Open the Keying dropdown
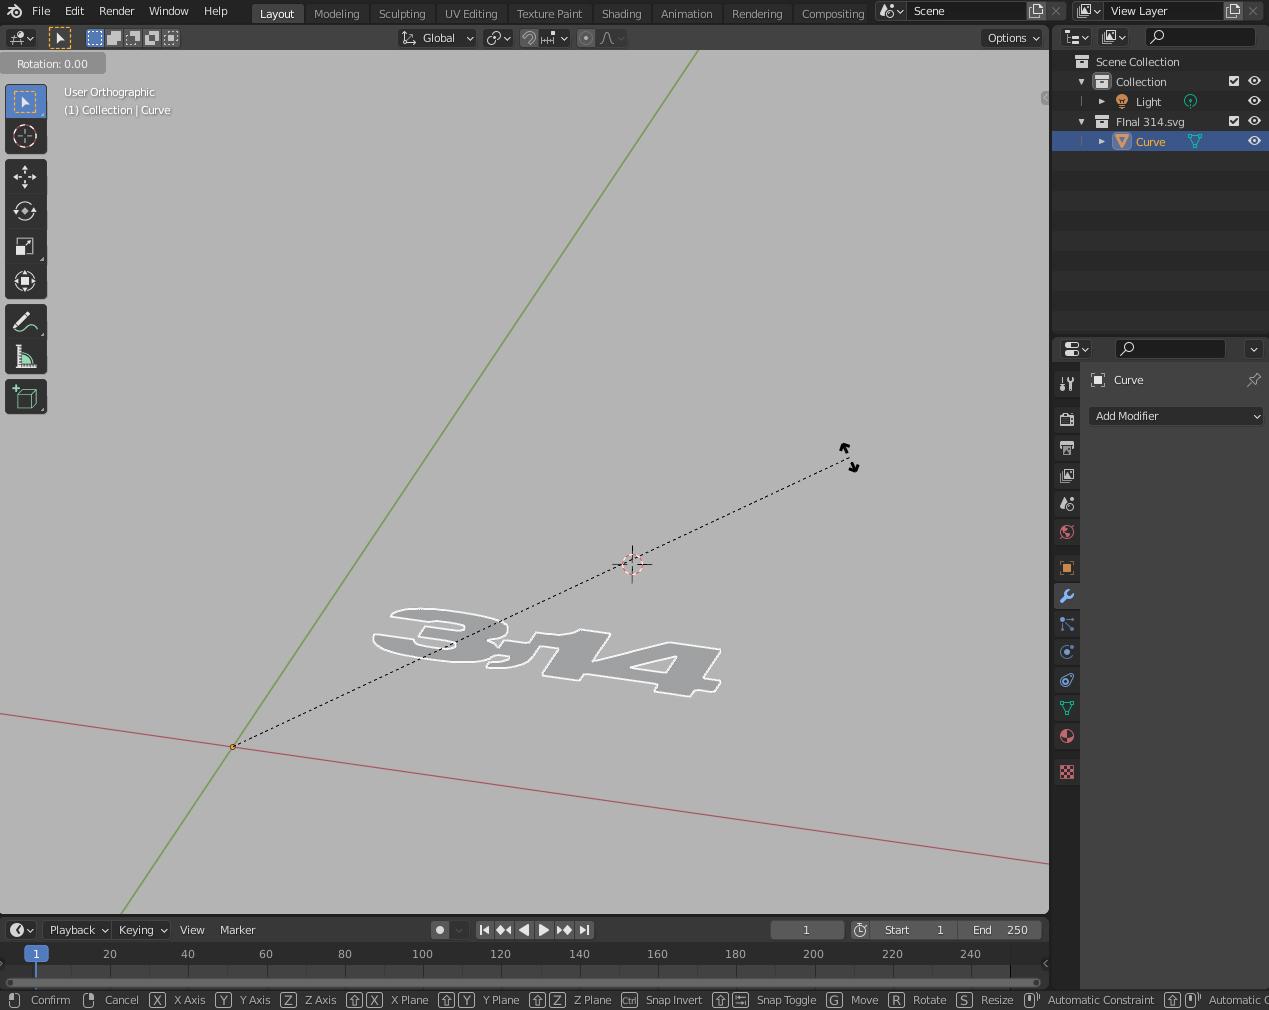 pos(143,930)
